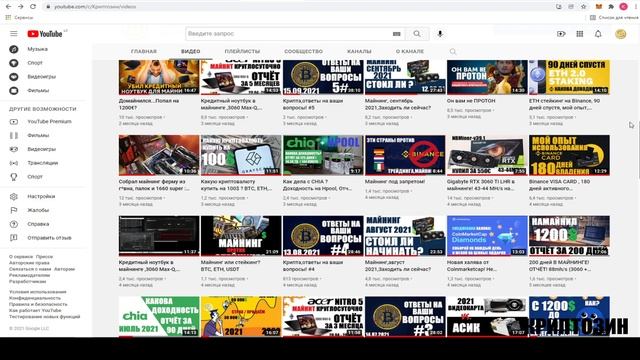
Task: Play the Binance banned countries thumbnail
Action: click(x=405, y=155)
